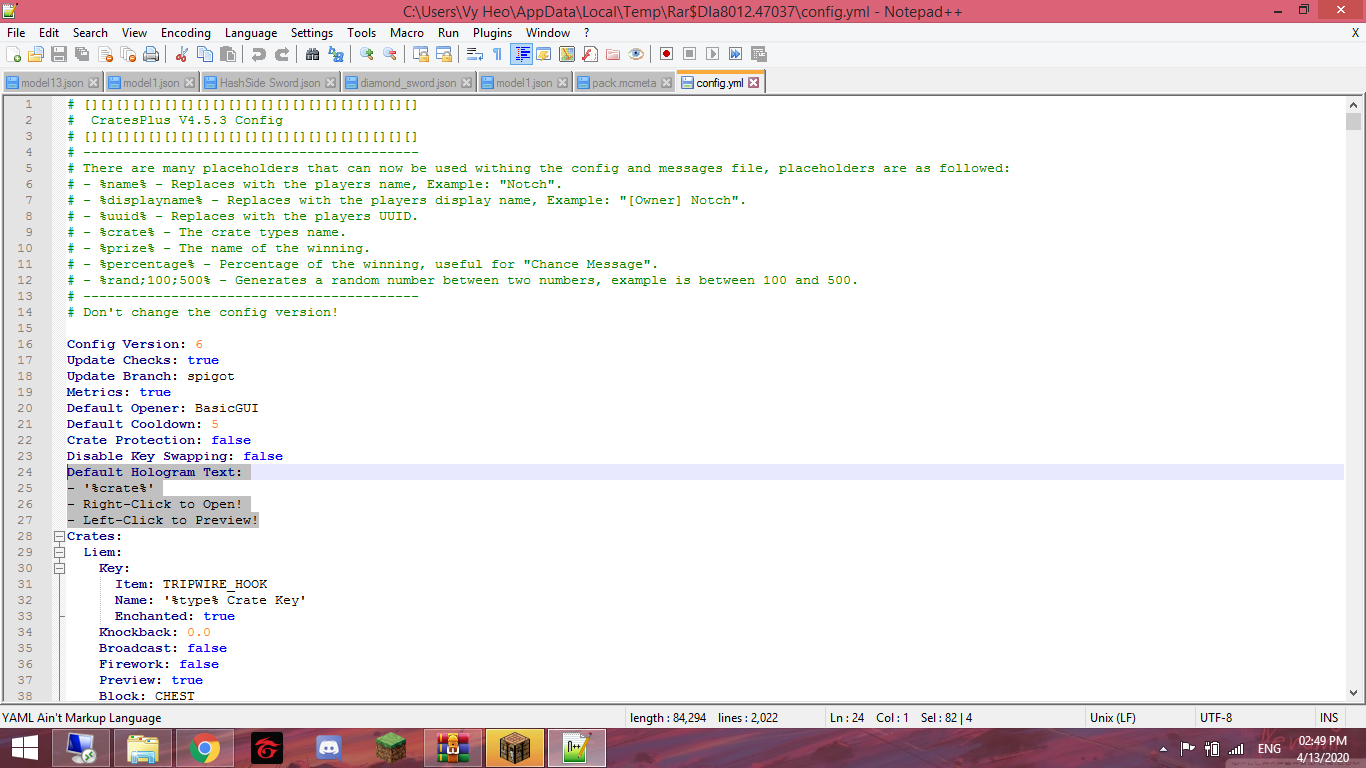
Task: Close the model13.json tab
Action: 94,83
